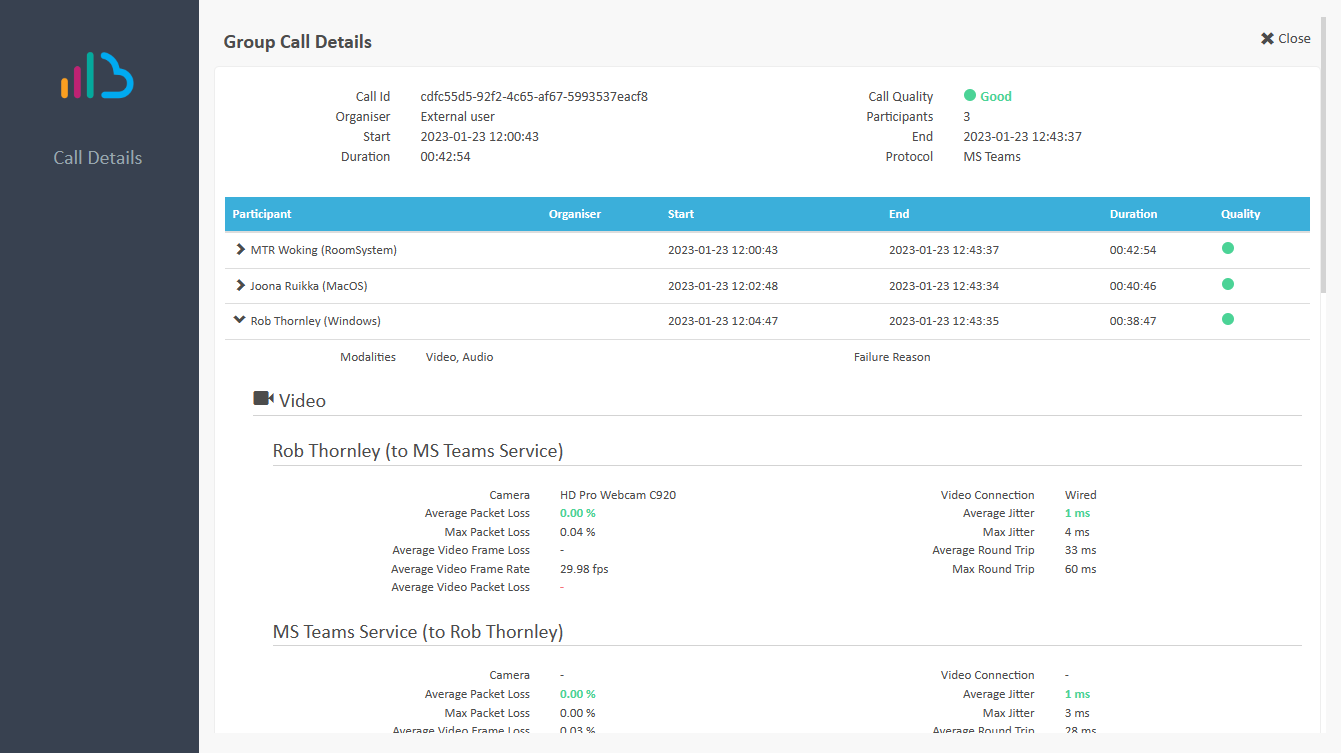
Task: Click Joona Ruikka (MacOS) participant name
Action: click(309, 286)
